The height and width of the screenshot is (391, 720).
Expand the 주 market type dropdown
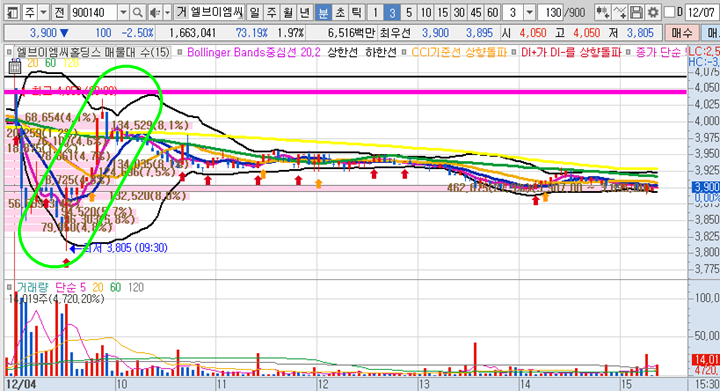pyautogui.click(x=43, y=12)
